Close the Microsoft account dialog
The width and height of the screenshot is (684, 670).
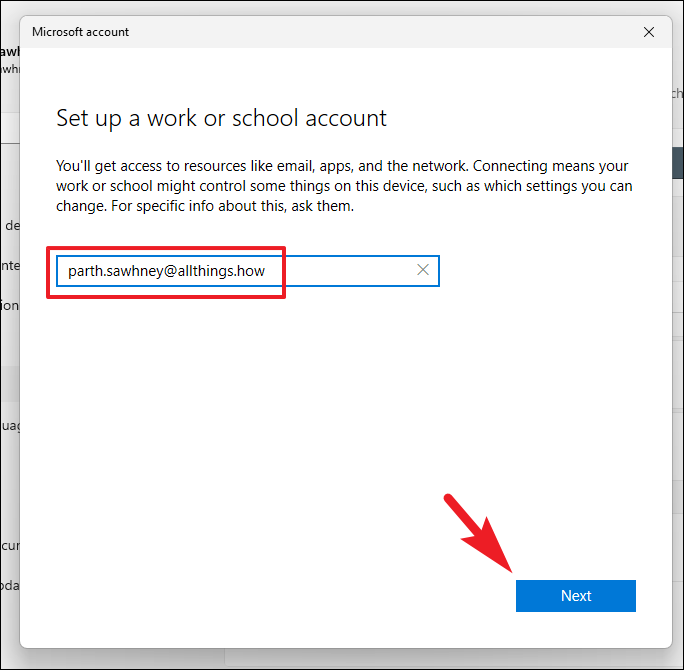(x=649, y=32)
